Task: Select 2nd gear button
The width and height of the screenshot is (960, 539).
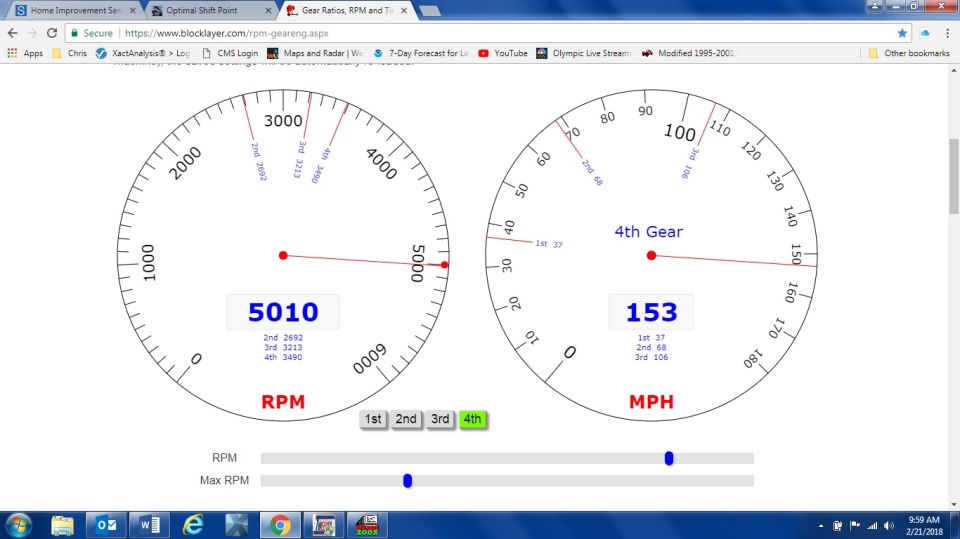Action: click(406, 419)
